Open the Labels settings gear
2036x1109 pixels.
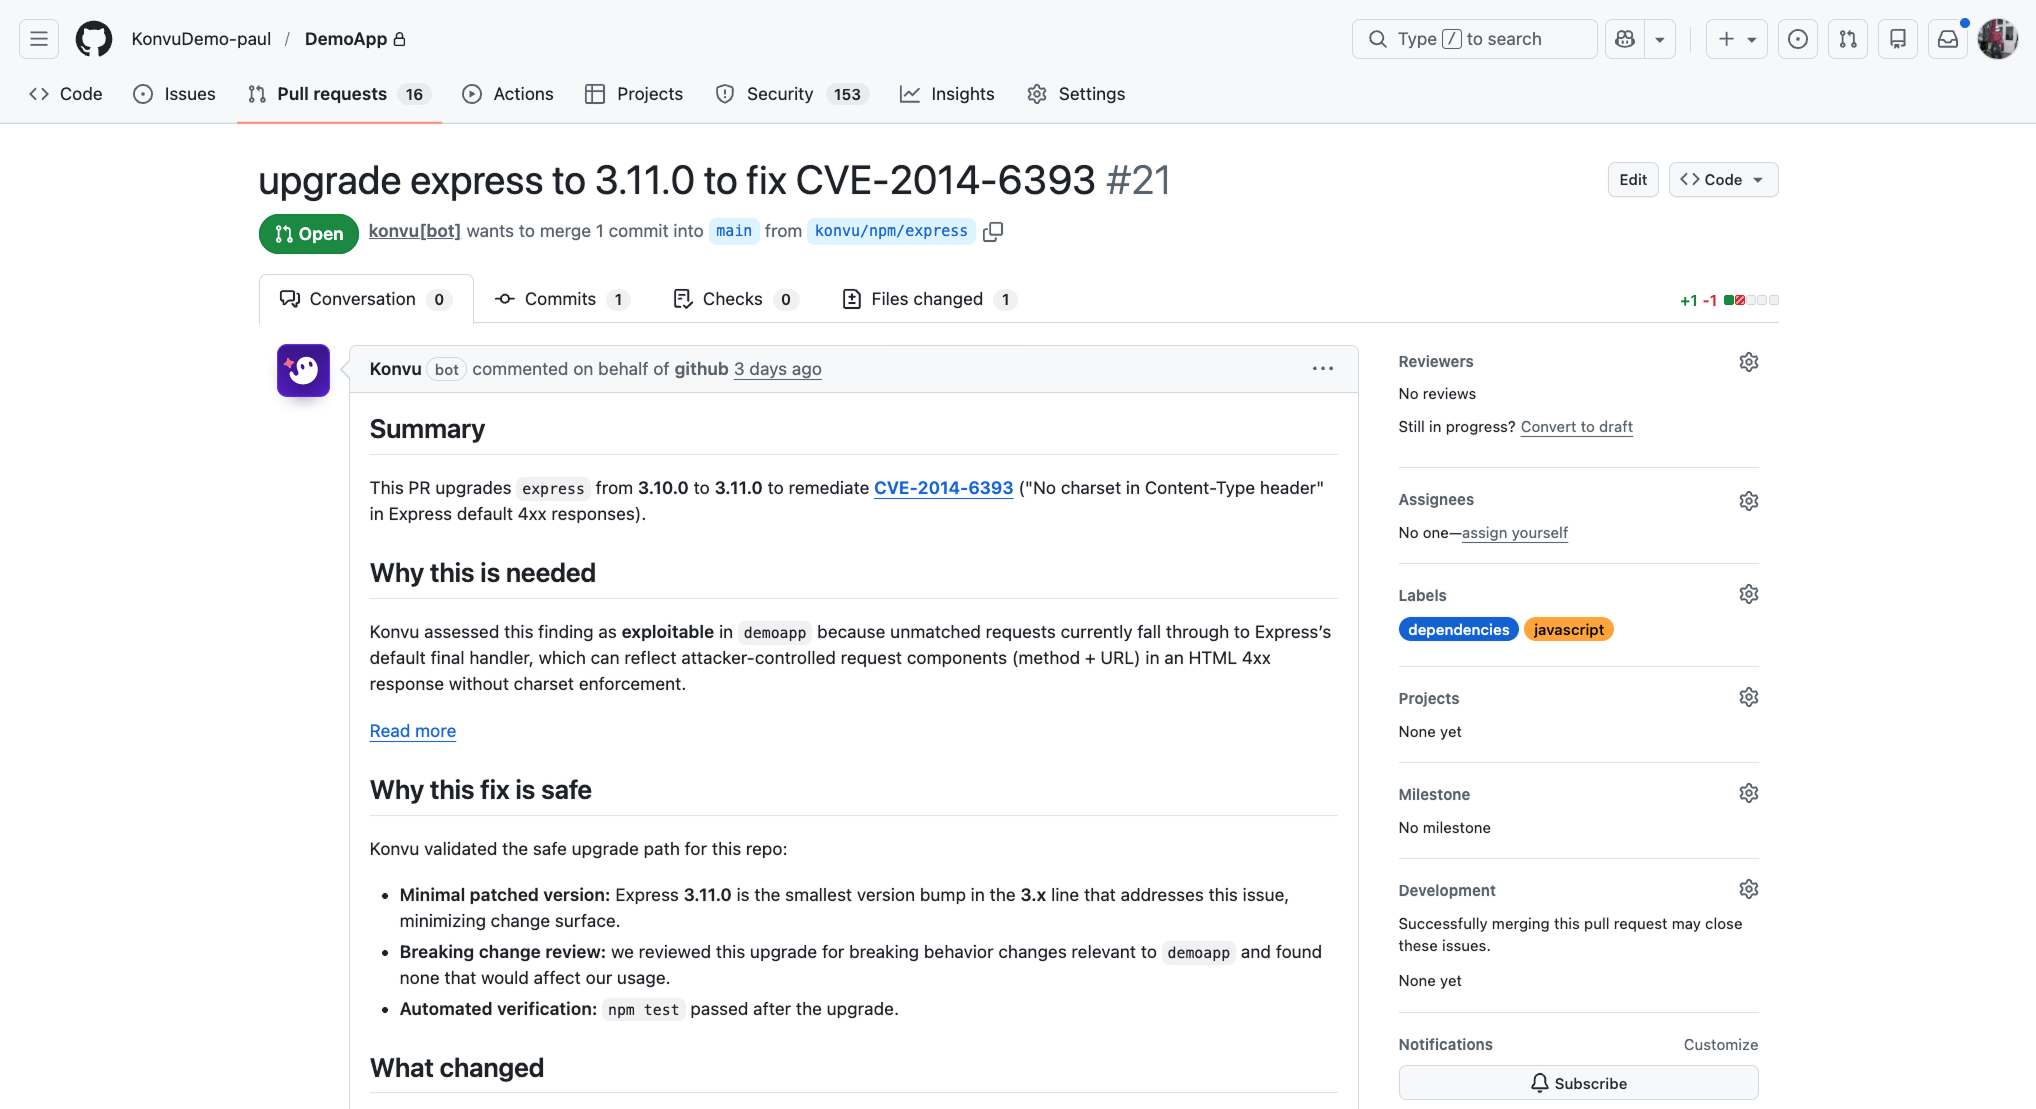pos(1748,593)
